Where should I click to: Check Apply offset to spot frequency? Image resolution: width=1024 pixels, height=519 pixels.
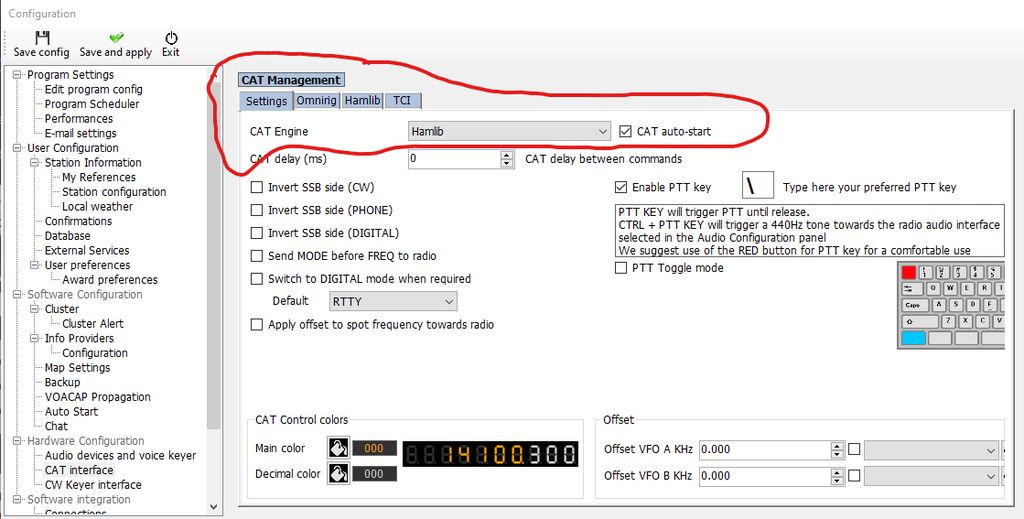click(257, 324)
